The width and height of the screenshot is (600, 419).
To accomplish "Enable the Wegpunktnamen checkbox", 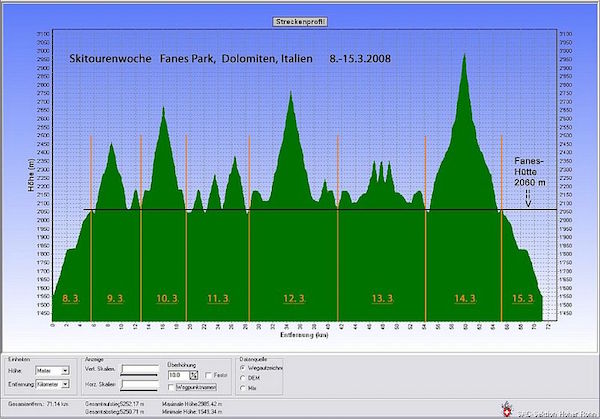I will pyautogui.click(x=171, y=387).
